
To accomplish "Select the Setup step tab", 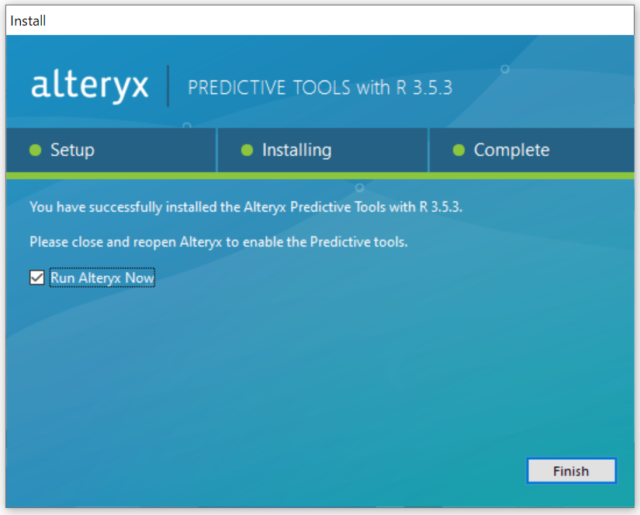I will [x=111, y=150].
